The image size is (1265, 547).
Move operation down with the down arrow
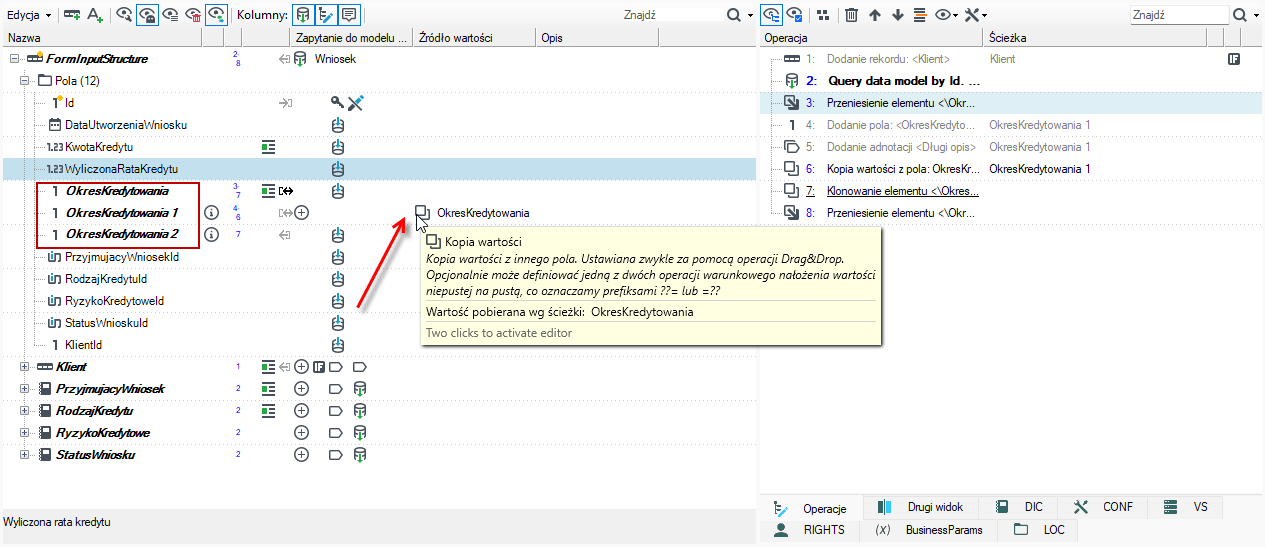coord(897,15)
